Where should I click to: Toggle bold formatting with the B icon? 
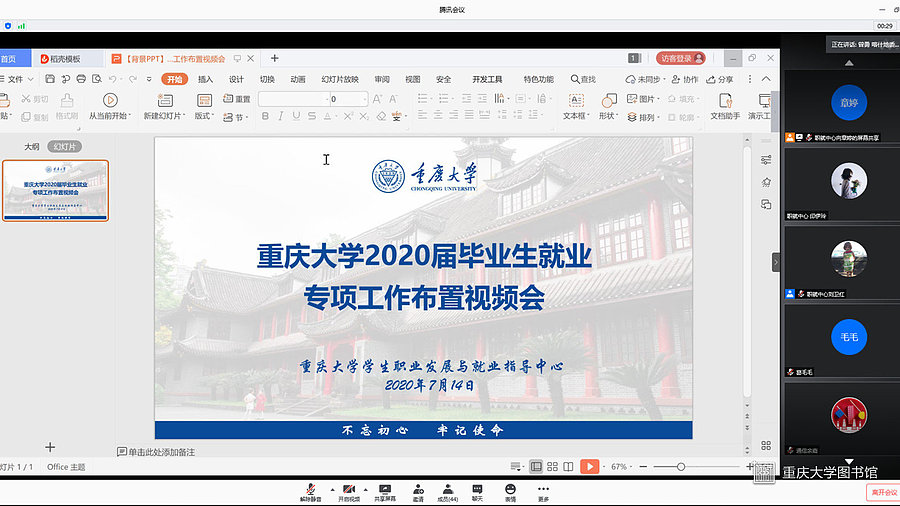point(265,116)
